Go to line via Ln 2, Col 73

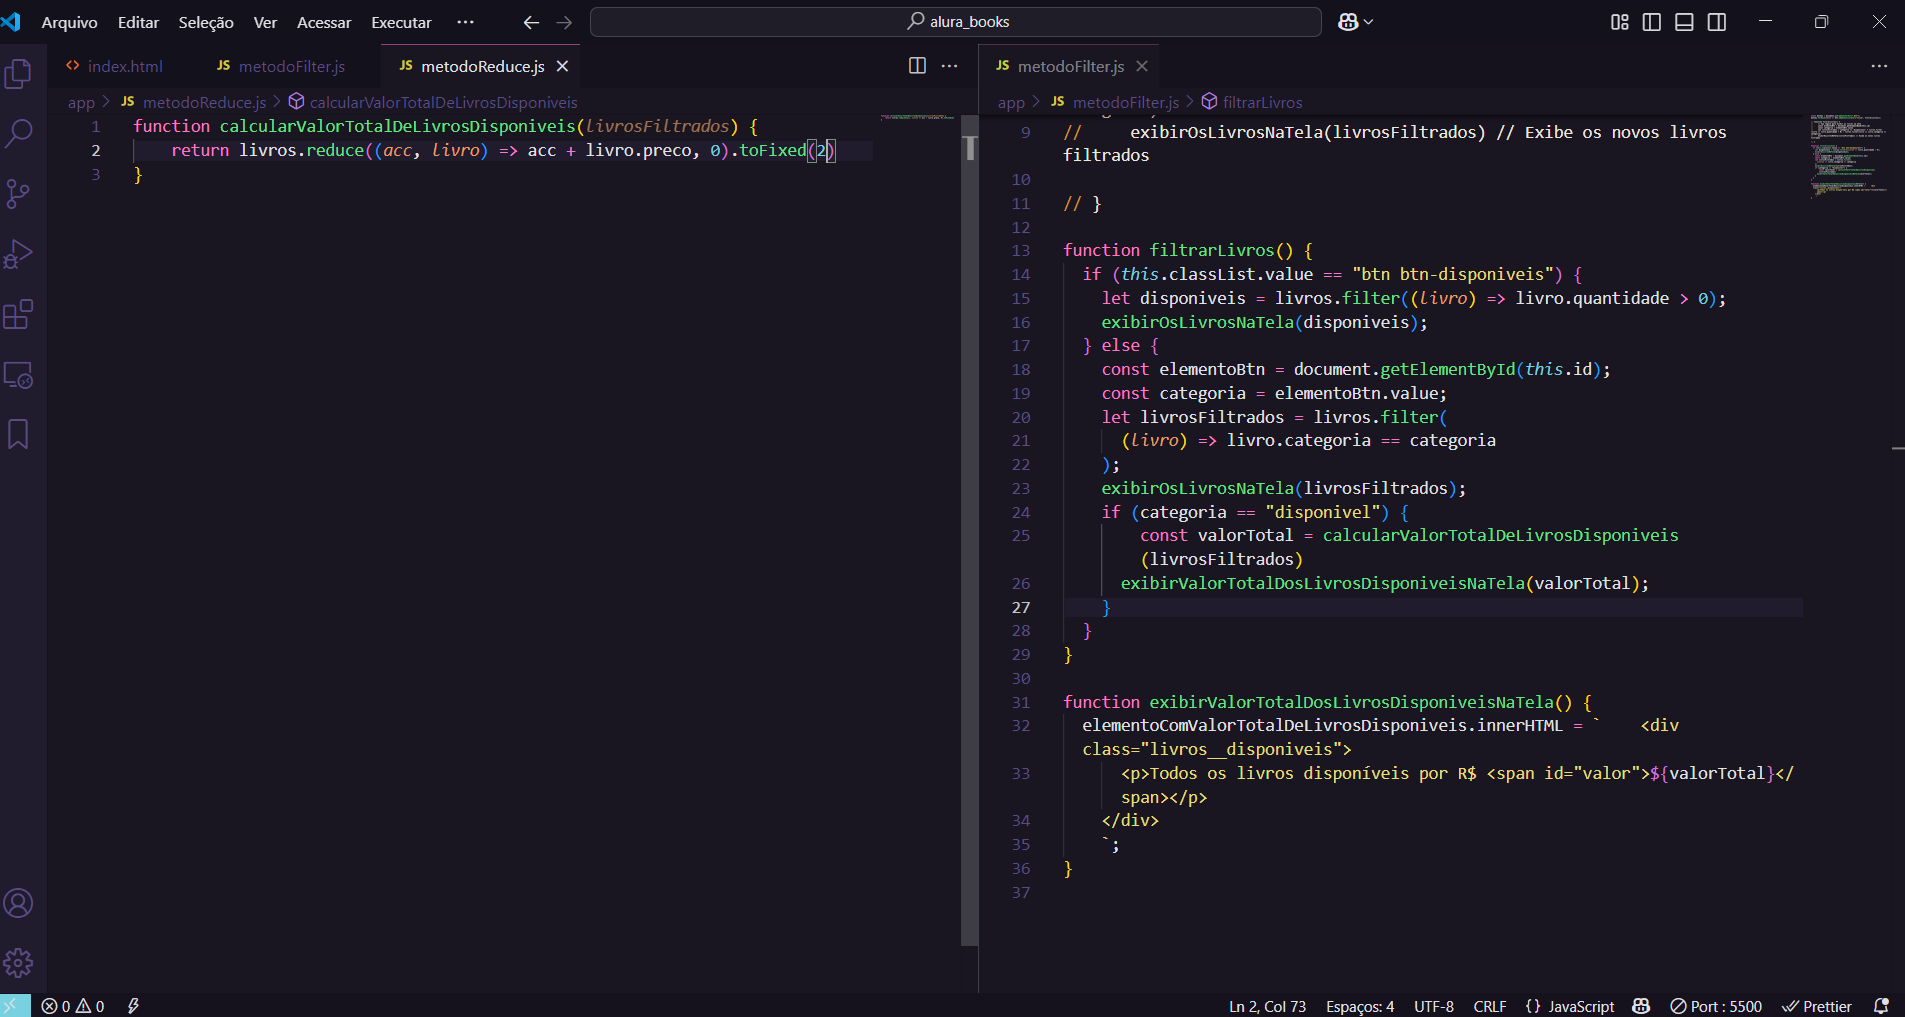click(1267, 1006)
